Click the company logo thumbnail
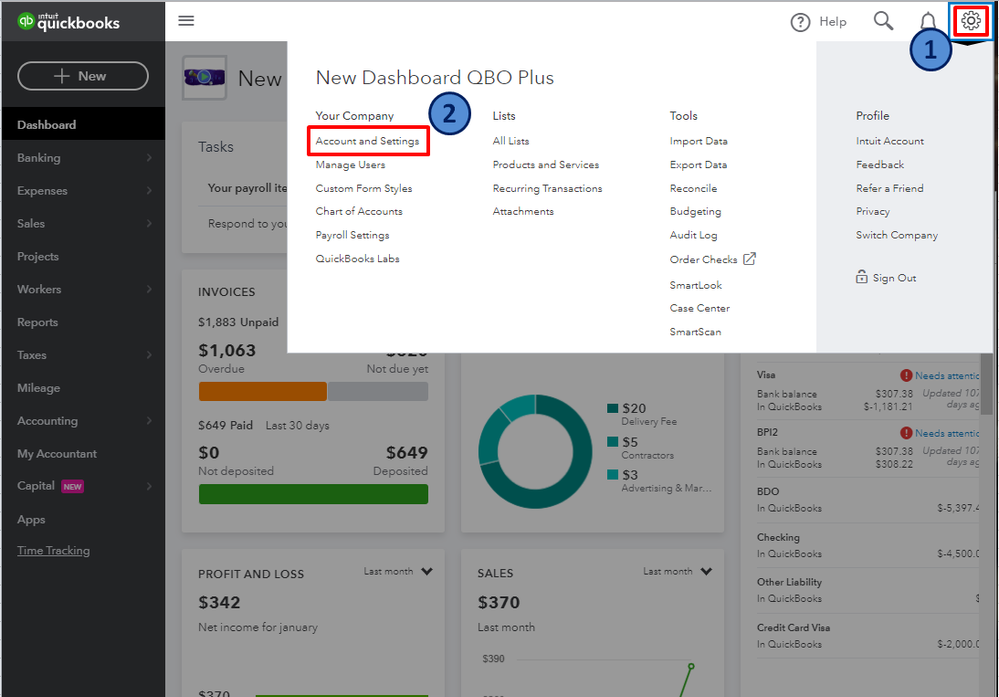 [x=204, y=77]
